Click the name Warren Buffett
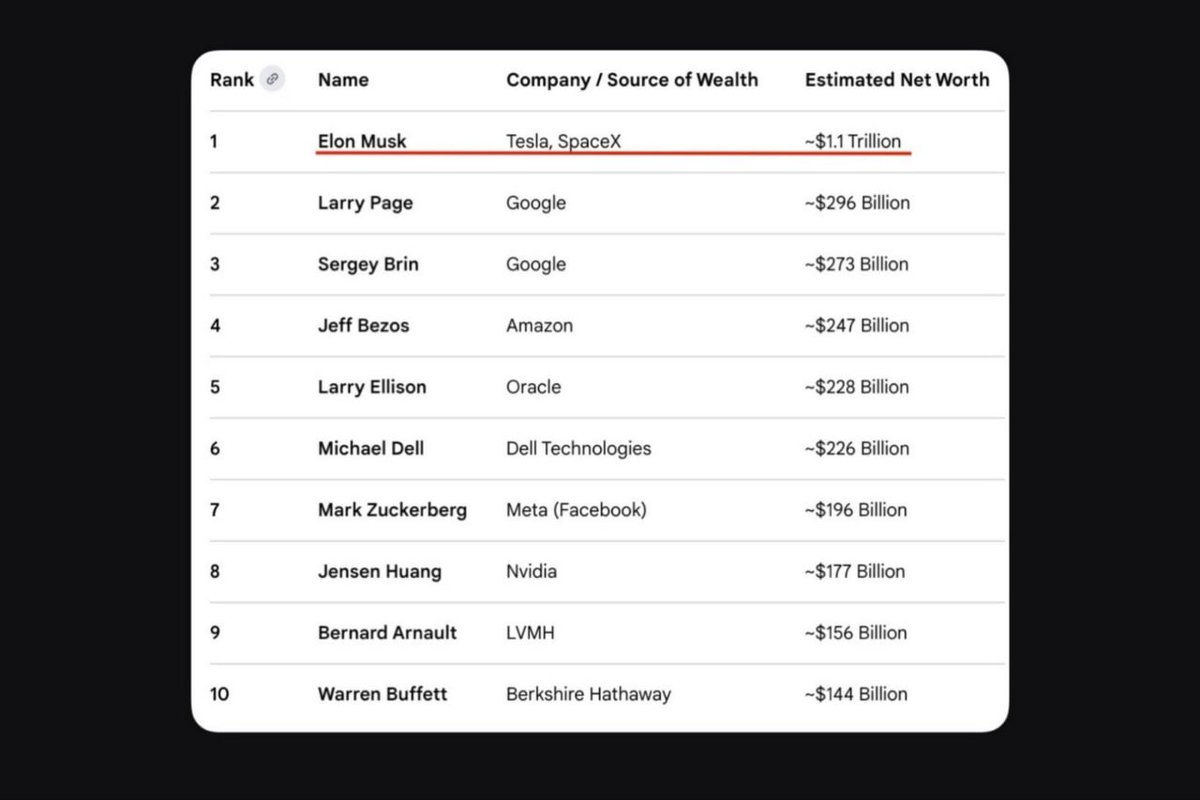Viewport: 1200px width, 800px height. (x=382, y=694)
